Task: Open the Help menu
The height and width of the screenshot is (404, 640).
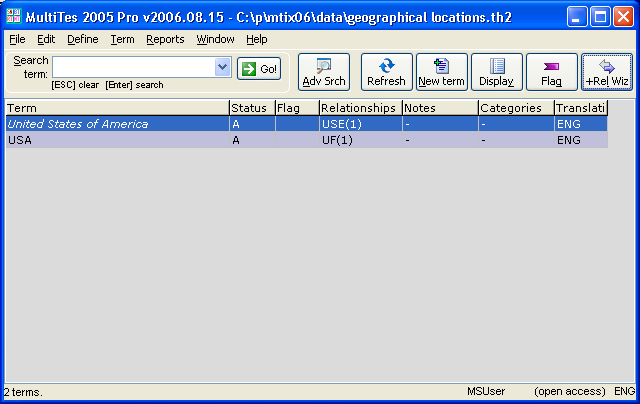Action: coord(257,39)
